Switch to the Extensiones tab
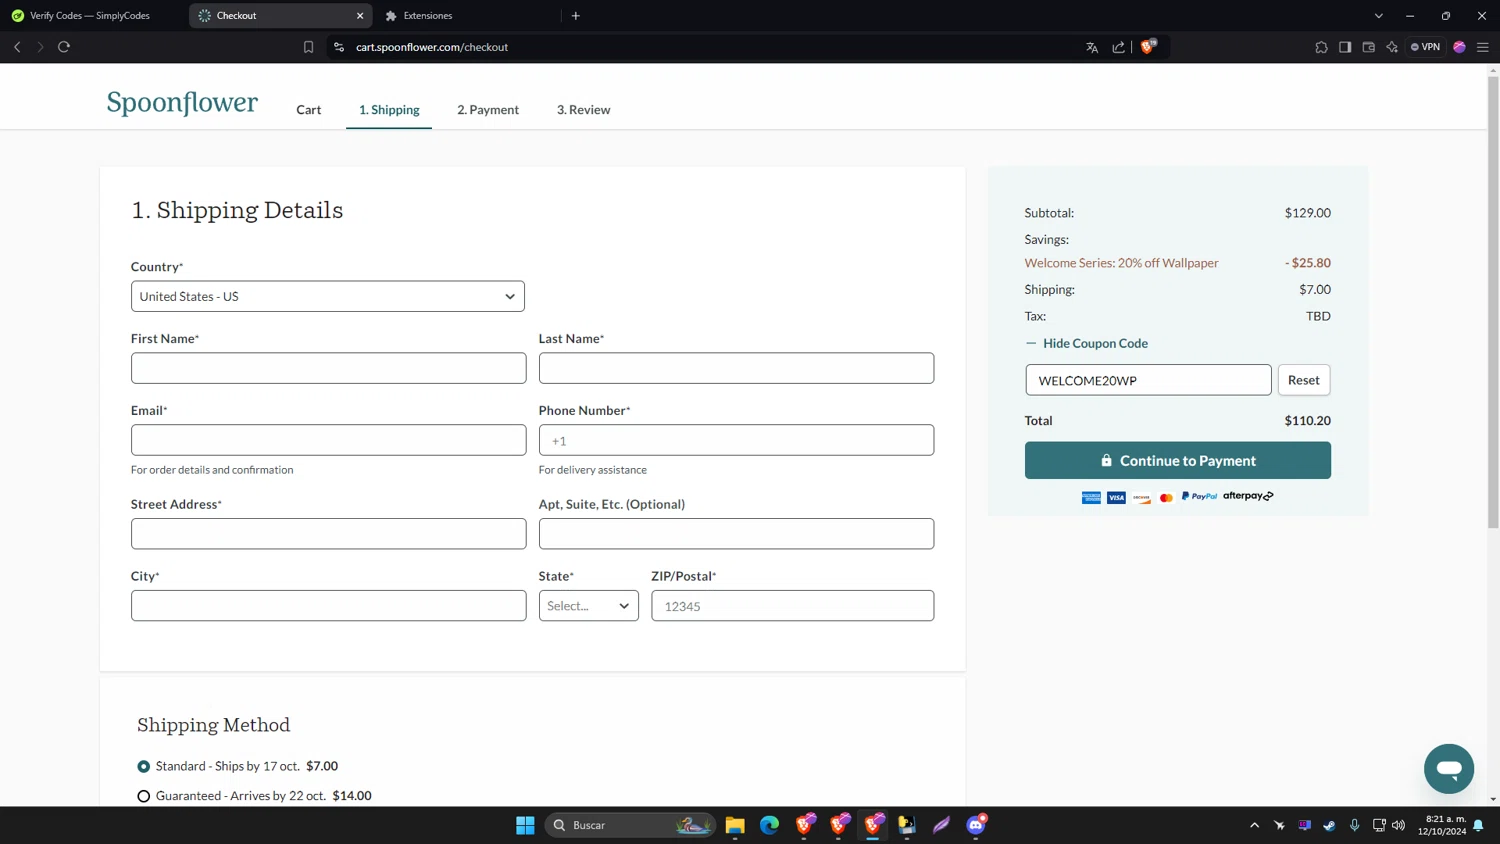Viewport: 1500px width, 844px height. [x=428, y=16]
